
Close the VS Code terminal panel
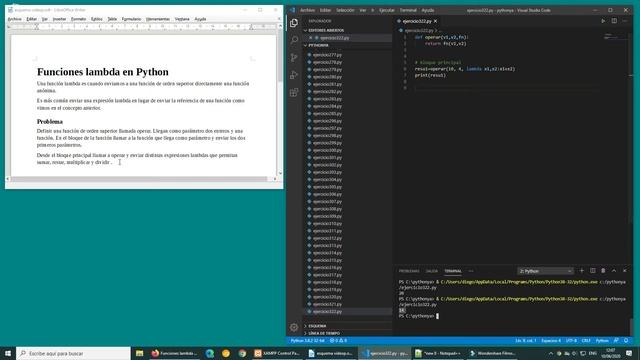coord(624,271)
